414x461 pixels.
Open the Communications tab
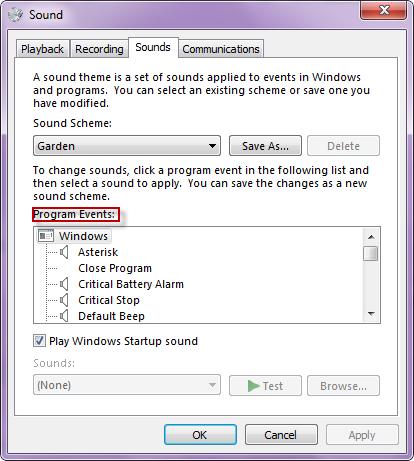click(221, 49)
